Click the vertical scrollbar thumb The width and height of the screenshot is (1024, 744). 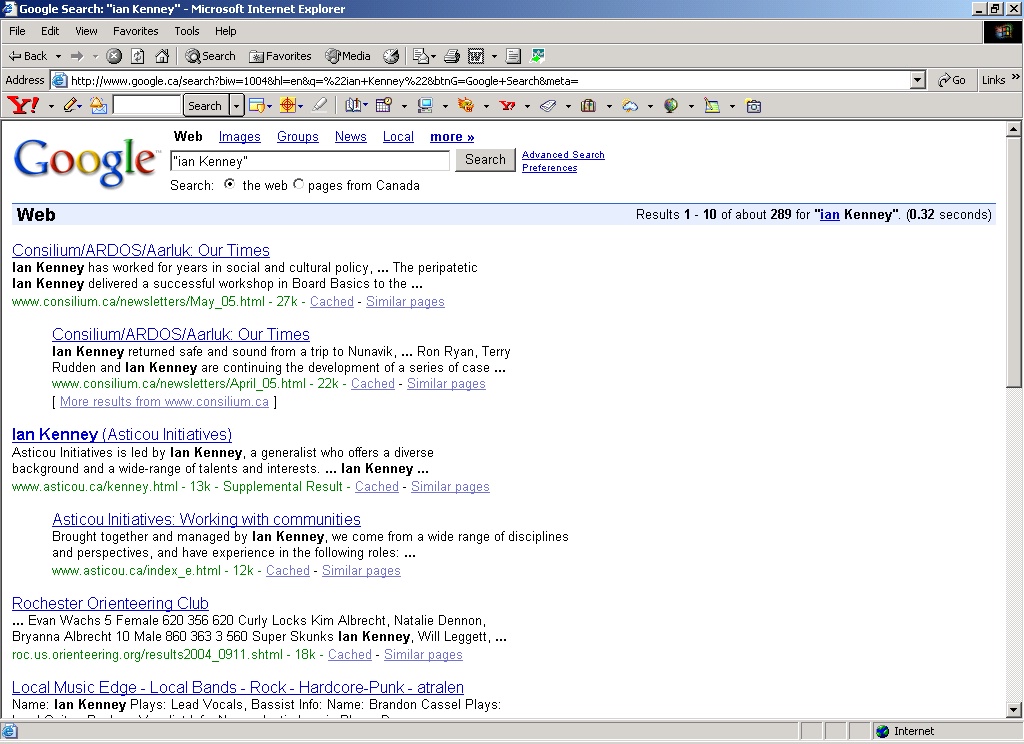[x=1014, y=262]
